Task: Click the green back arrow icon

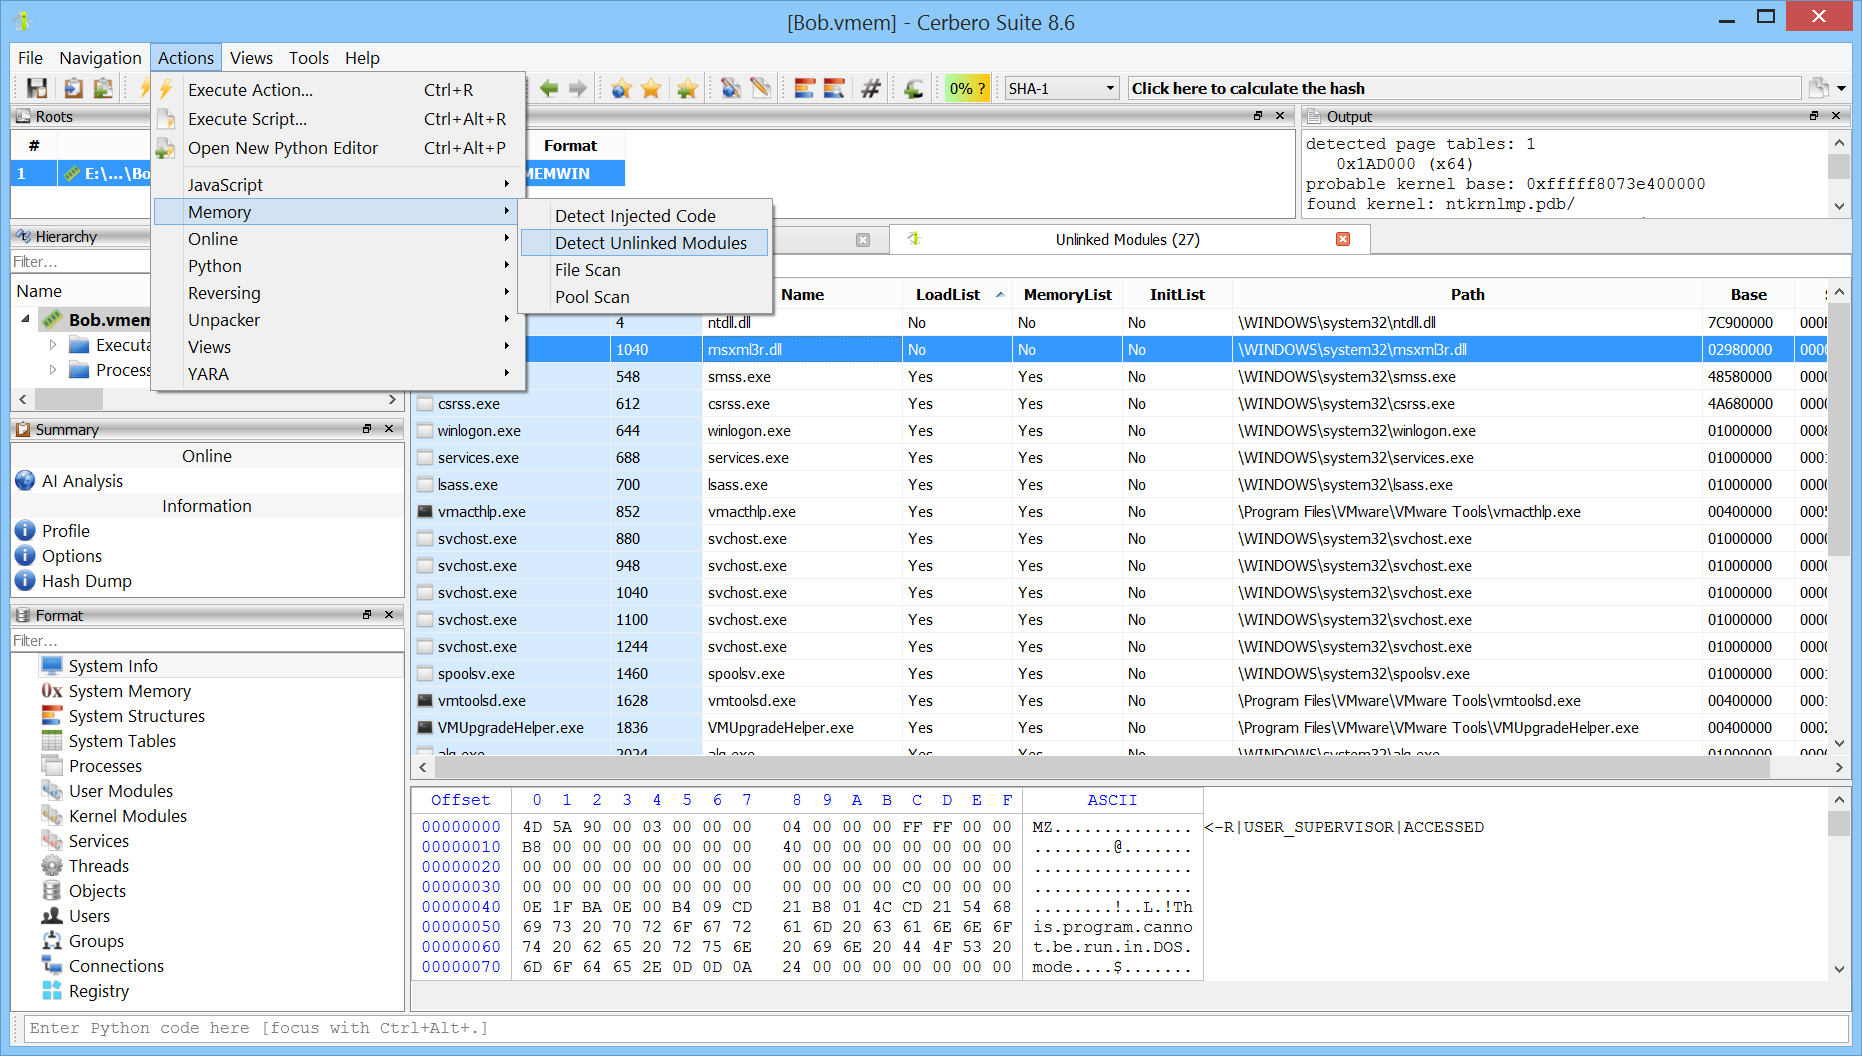Action: (549, 89)
